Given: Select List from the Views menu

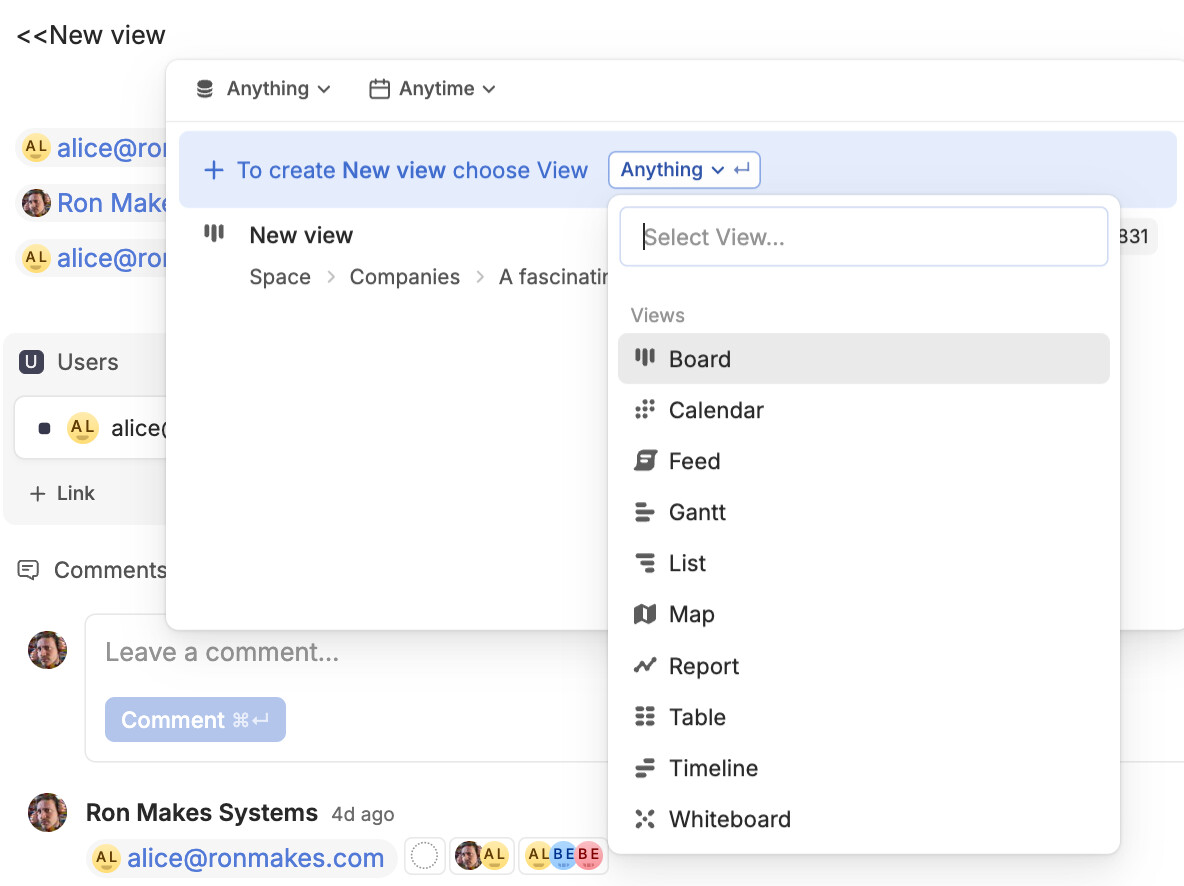Looking at the screenshot, I should pos(687,563).
